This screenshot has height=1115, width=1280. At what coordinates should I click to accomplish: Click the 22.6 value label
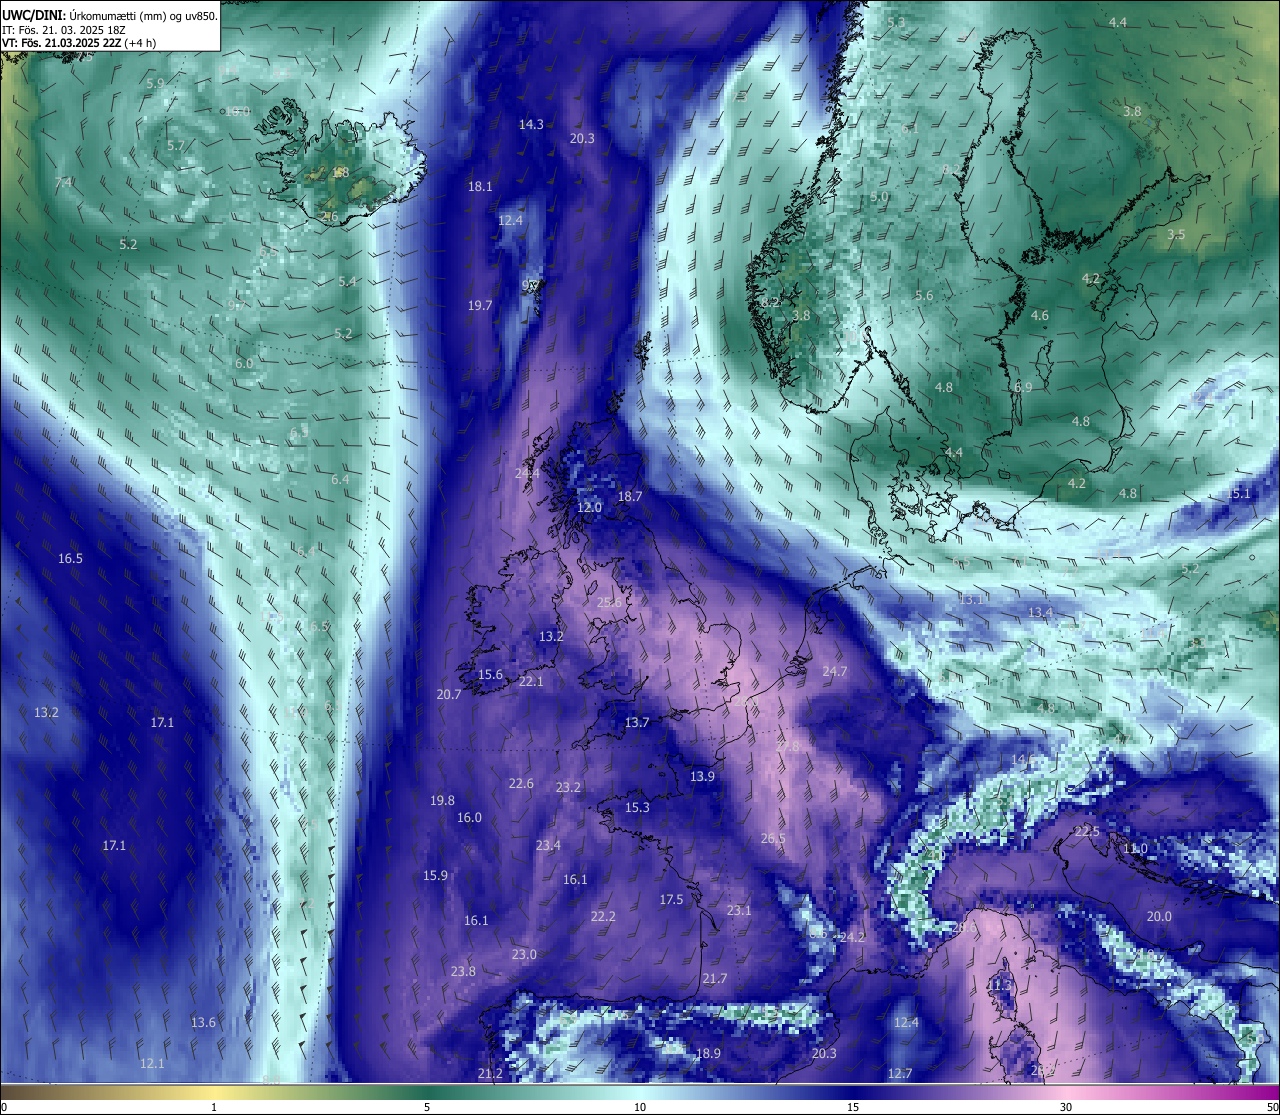pyautogui.click(x=521, y=784)
